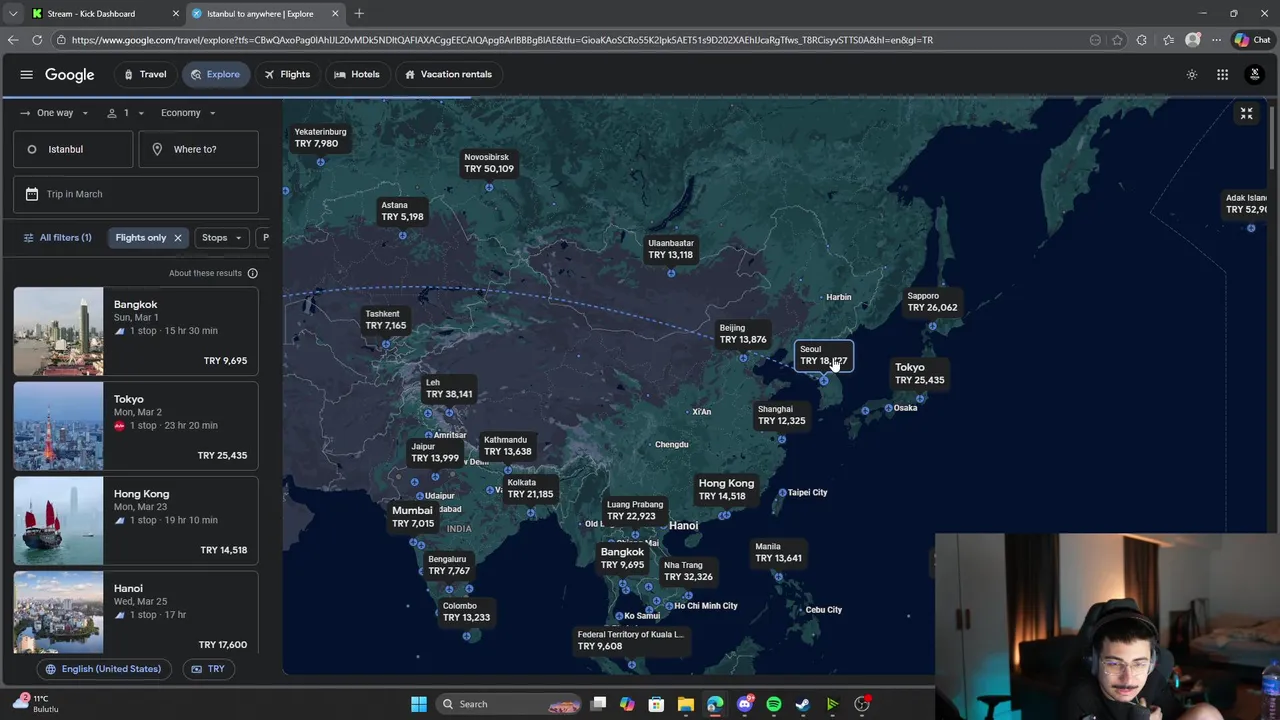This screenshot has height=720, width=1280.
Task: Open OBS Studio from the taskbar
Action: click(x=861, y=704)
